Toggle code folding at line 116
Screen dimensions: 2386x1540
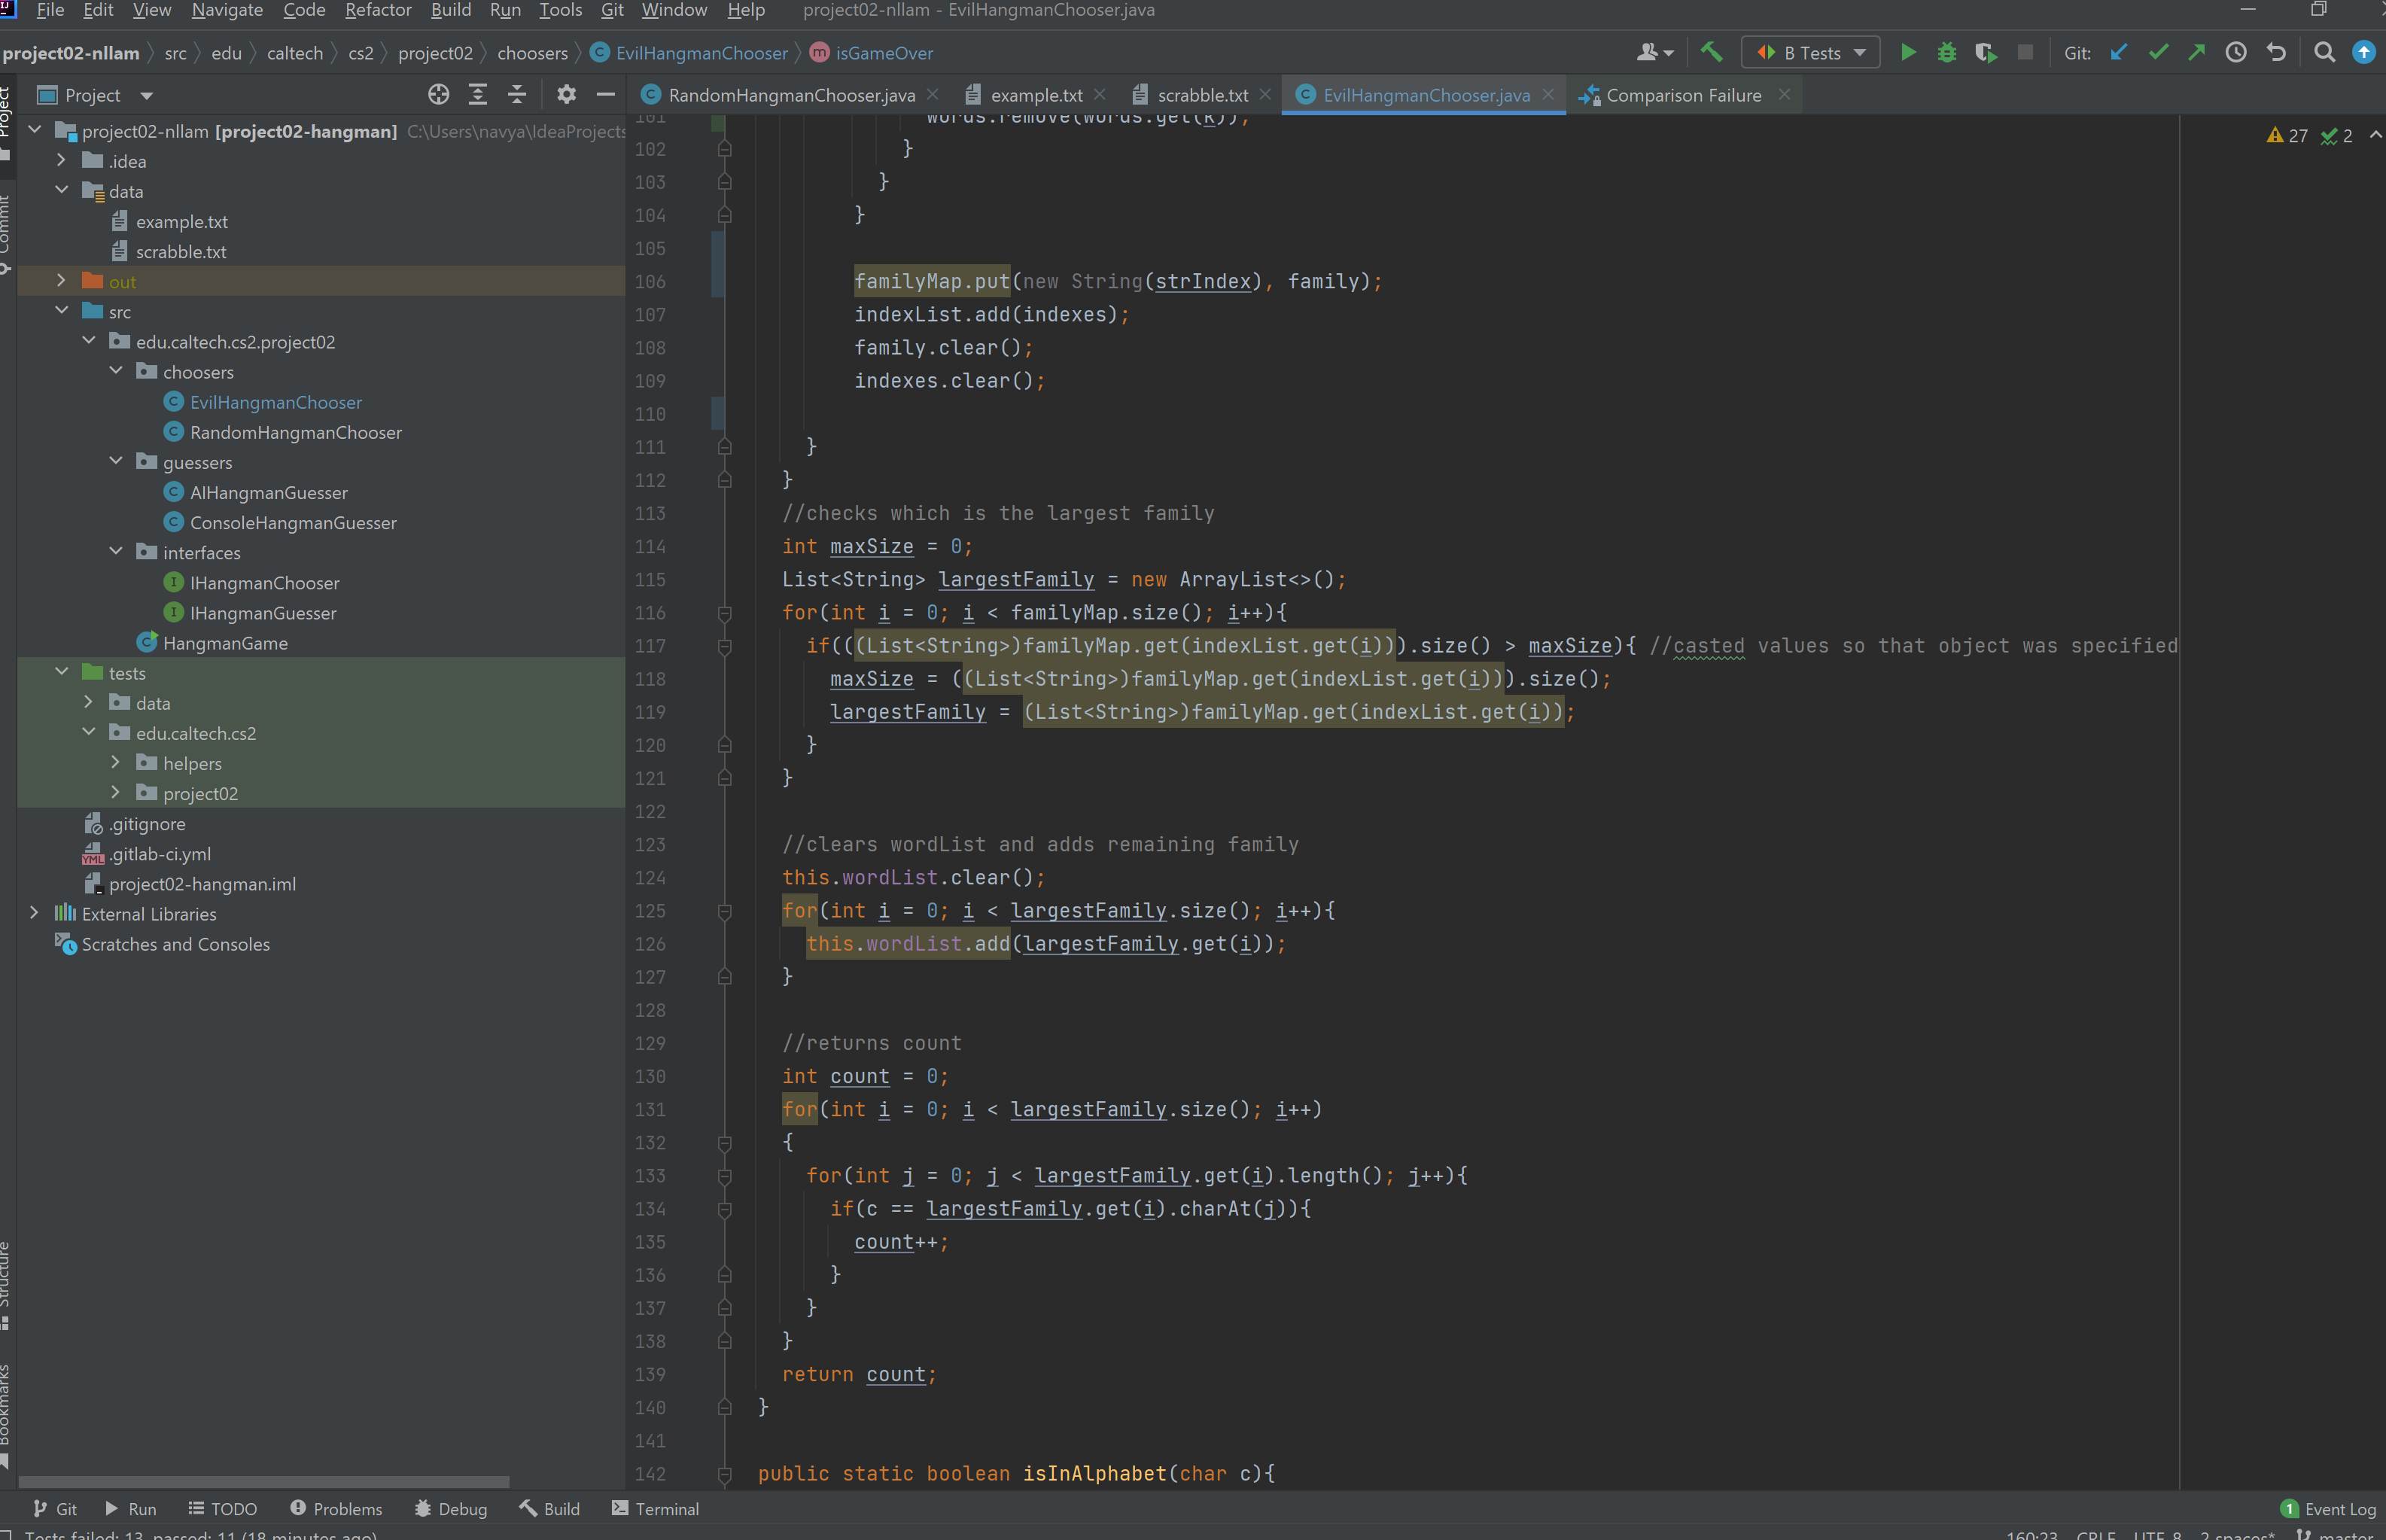point(725,613)
